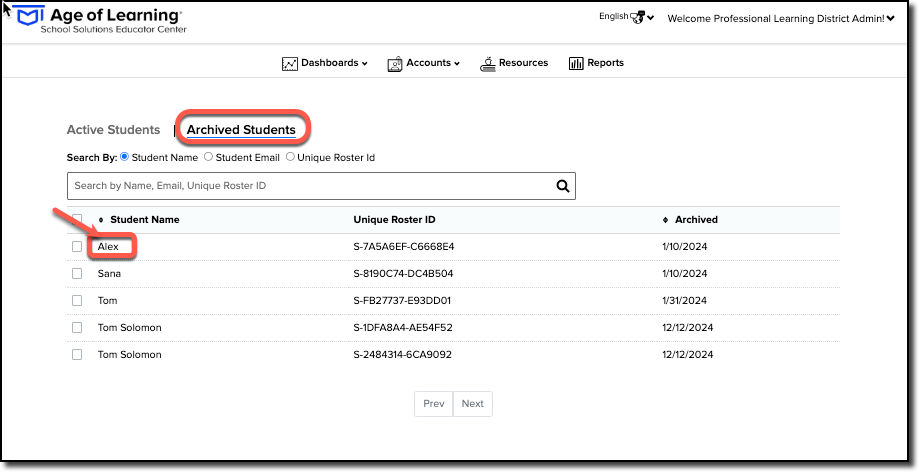Click the Accounts profile icon
The image size is (919, 472).
(395, 64)
